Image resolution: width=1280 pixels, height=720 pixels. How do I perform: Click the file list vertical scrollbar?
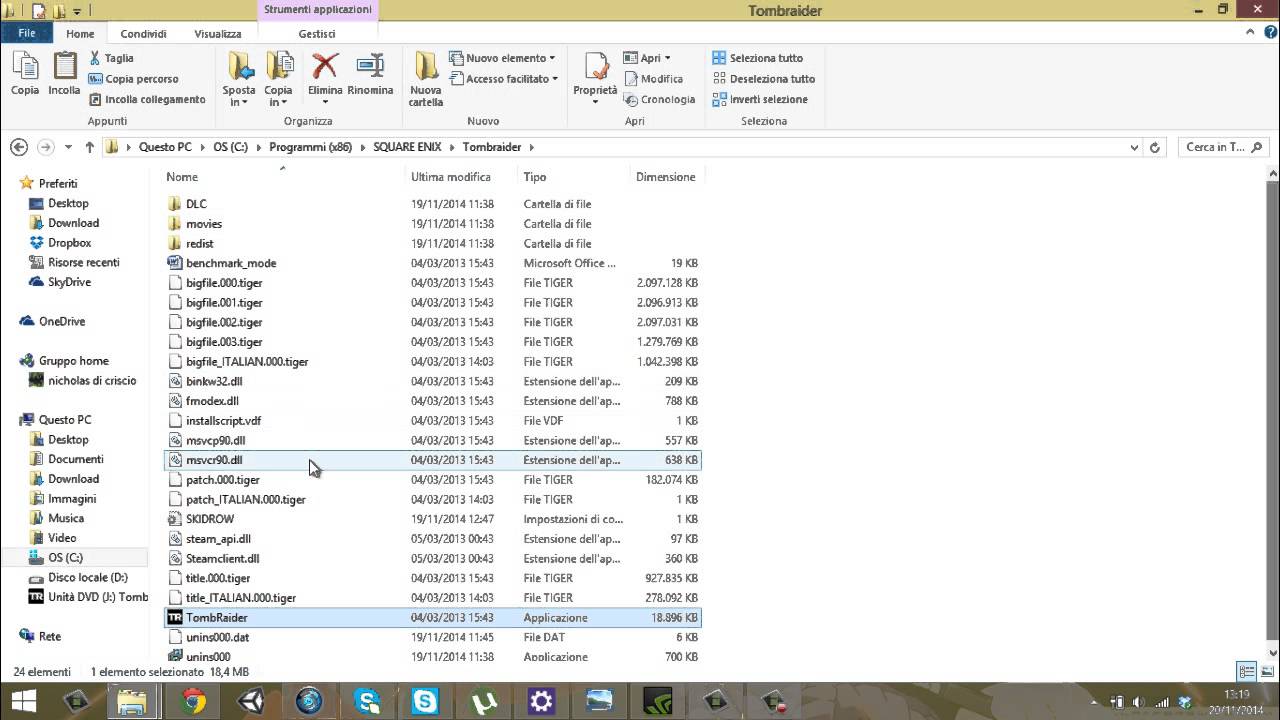(1272, 410)
